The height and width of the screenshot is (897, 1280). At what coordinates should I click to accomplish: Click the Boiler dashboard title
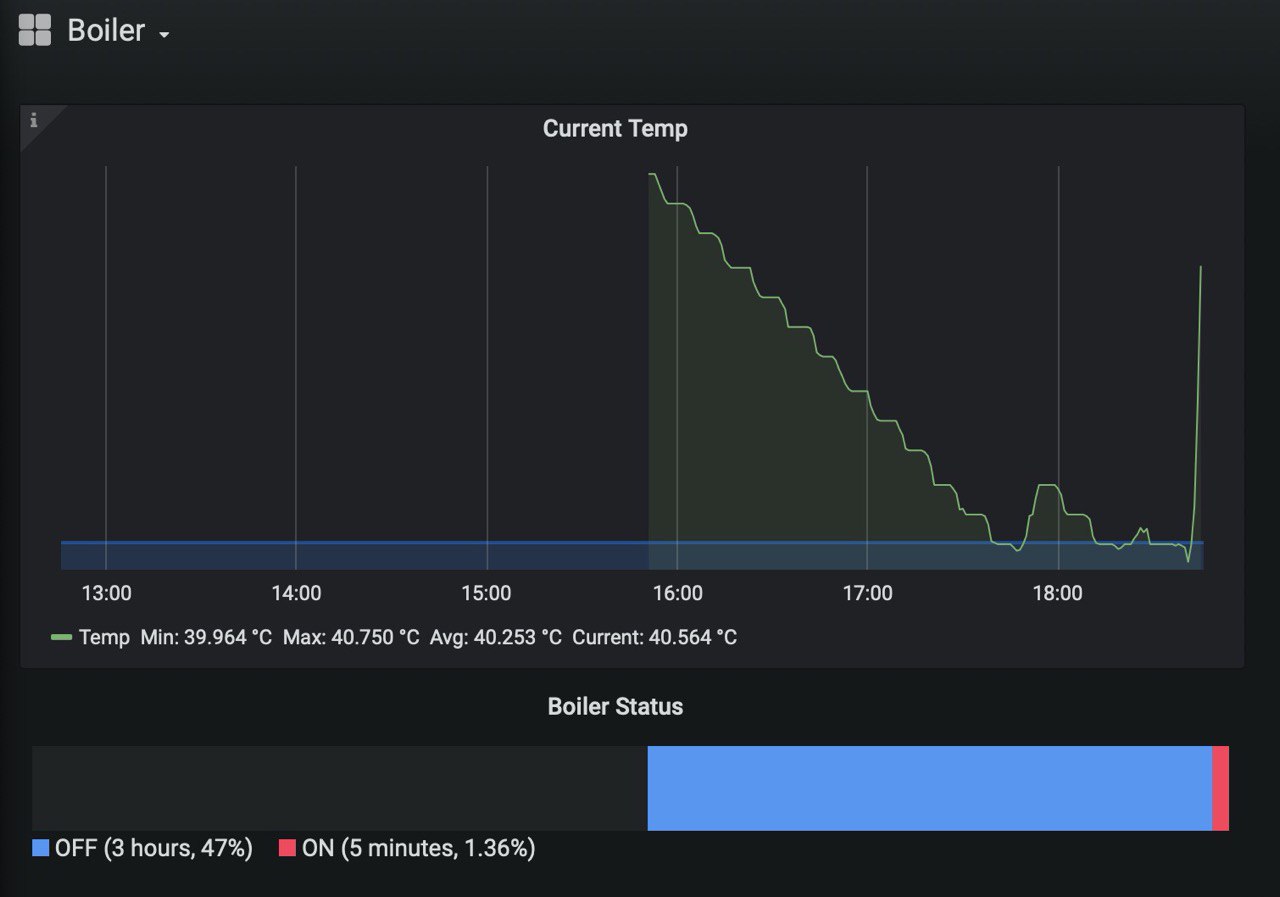click(x=106, y=30)
